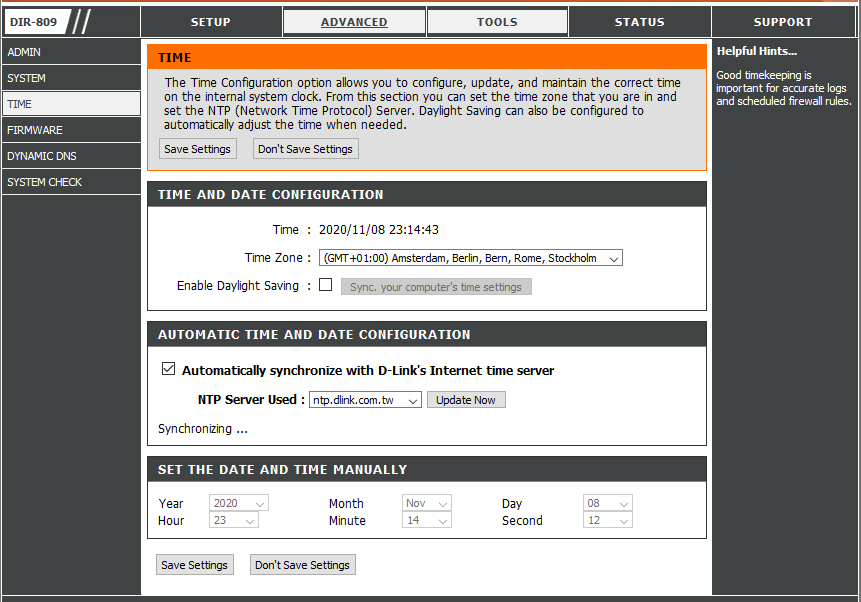The width and height of the screenshot is (861, 602).
Task: Open the Minute dropdown
Action: pyautogui.click(x=427, y=520)
